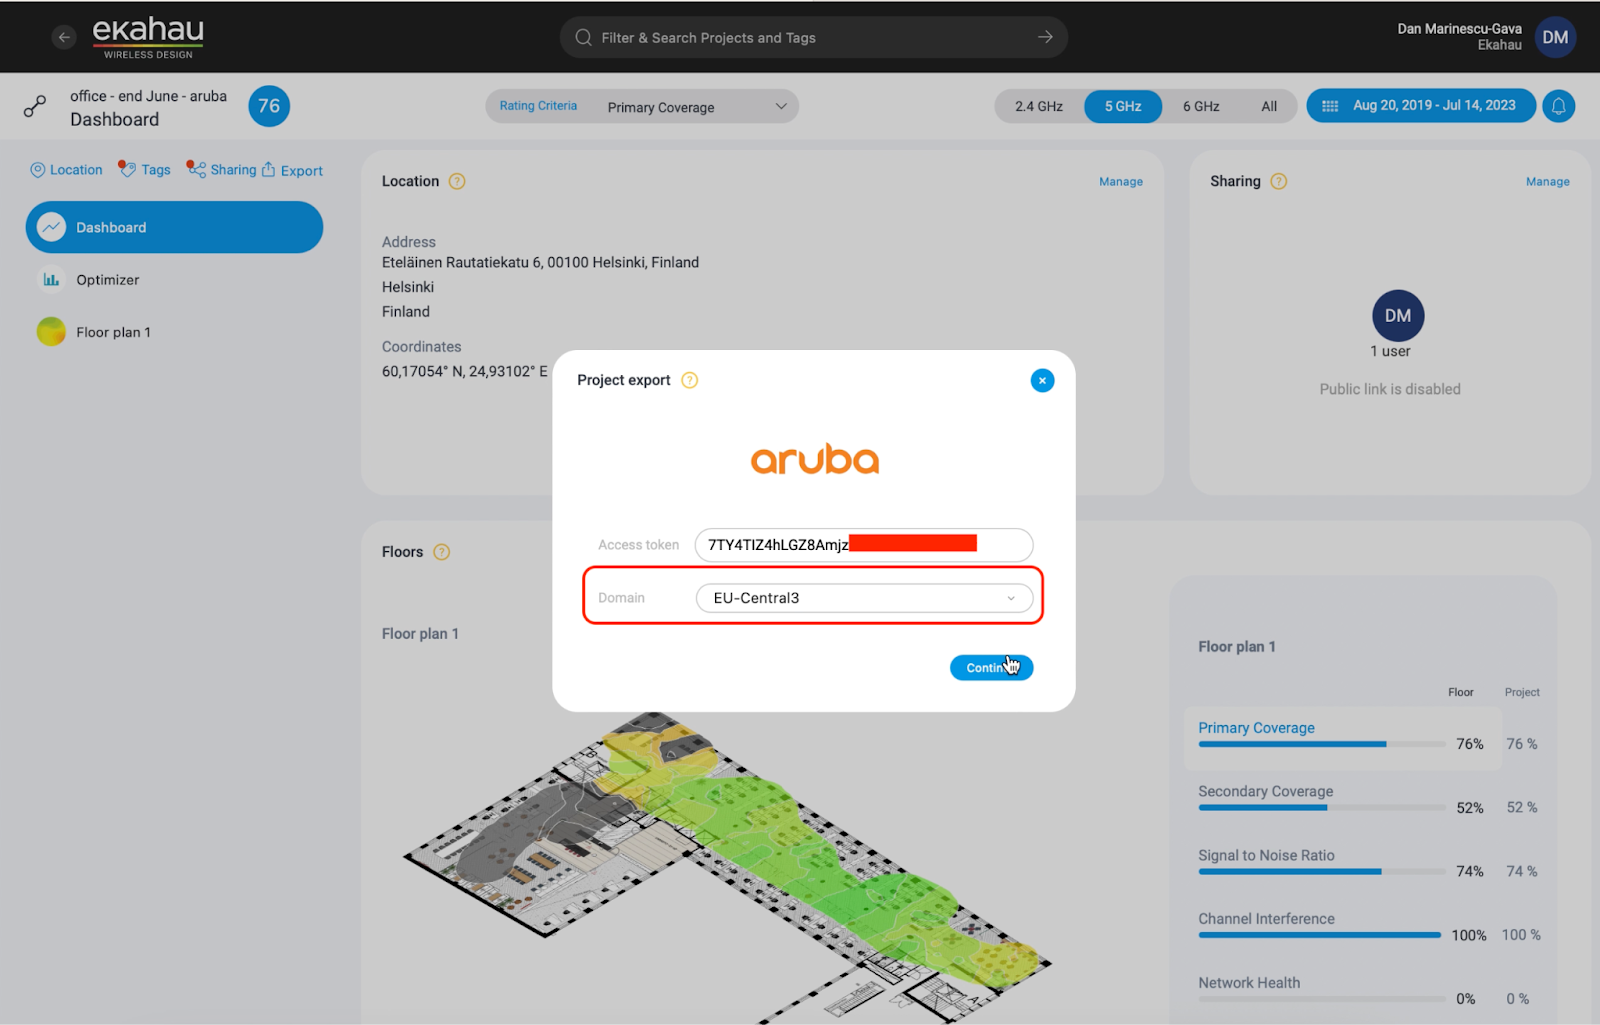The width and height of the screenshot is (1600, 1025).
Task: Click help icon next to Sharing heading
Action: pyautogui.click(x=1278, y=181)
